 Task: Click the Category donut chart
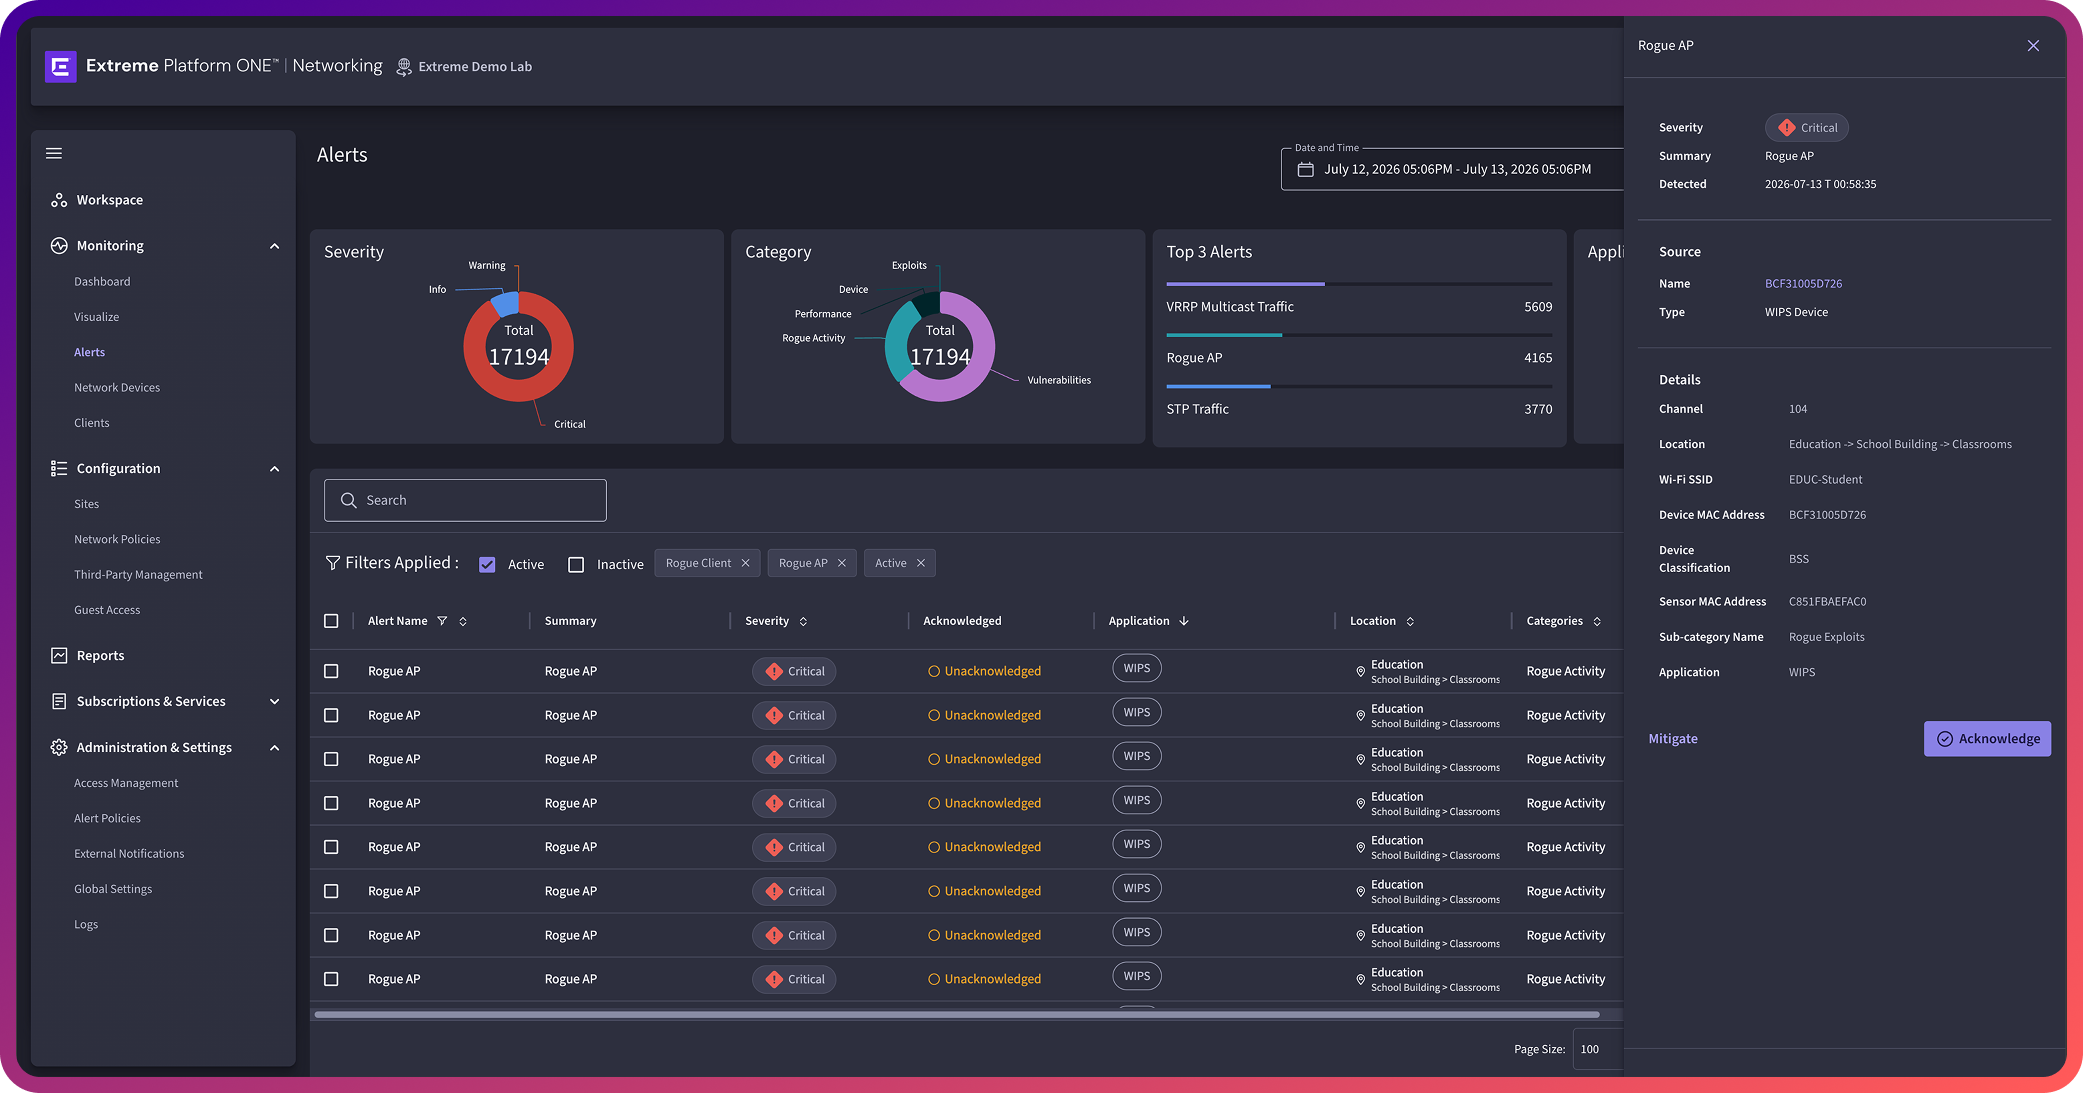940,346
